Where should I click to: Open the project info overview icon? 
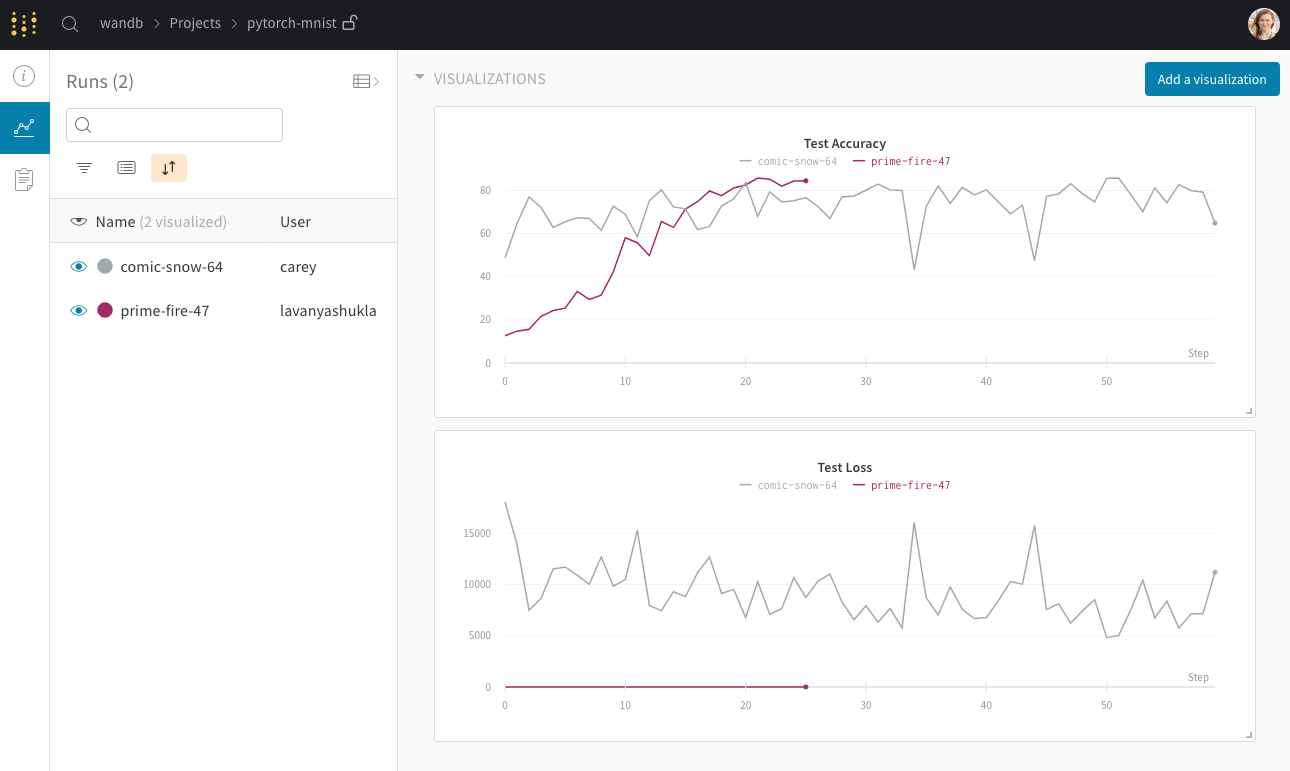coord(24,76)
